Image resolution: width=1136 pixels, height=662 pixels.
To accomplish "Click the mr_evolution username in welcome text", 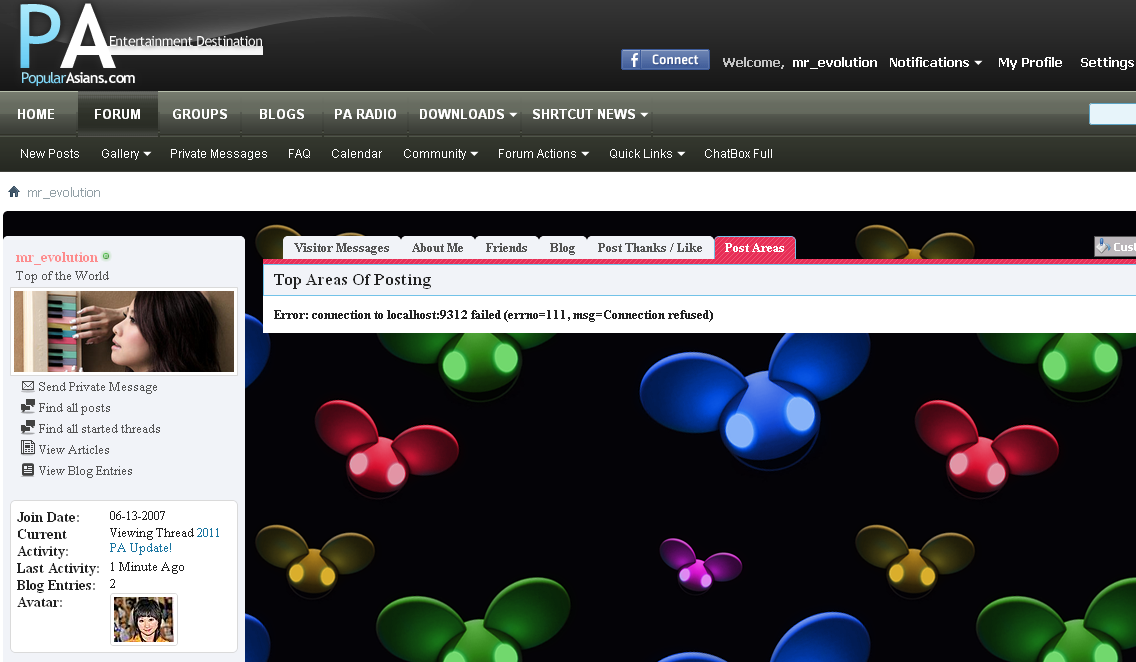I will pos(835,62).
